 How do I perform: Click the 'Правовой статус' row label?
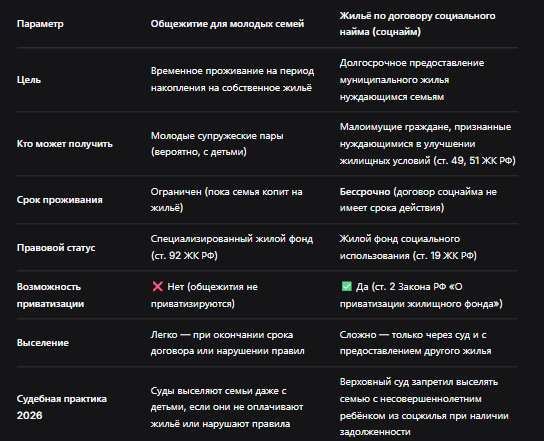point(56,248)
